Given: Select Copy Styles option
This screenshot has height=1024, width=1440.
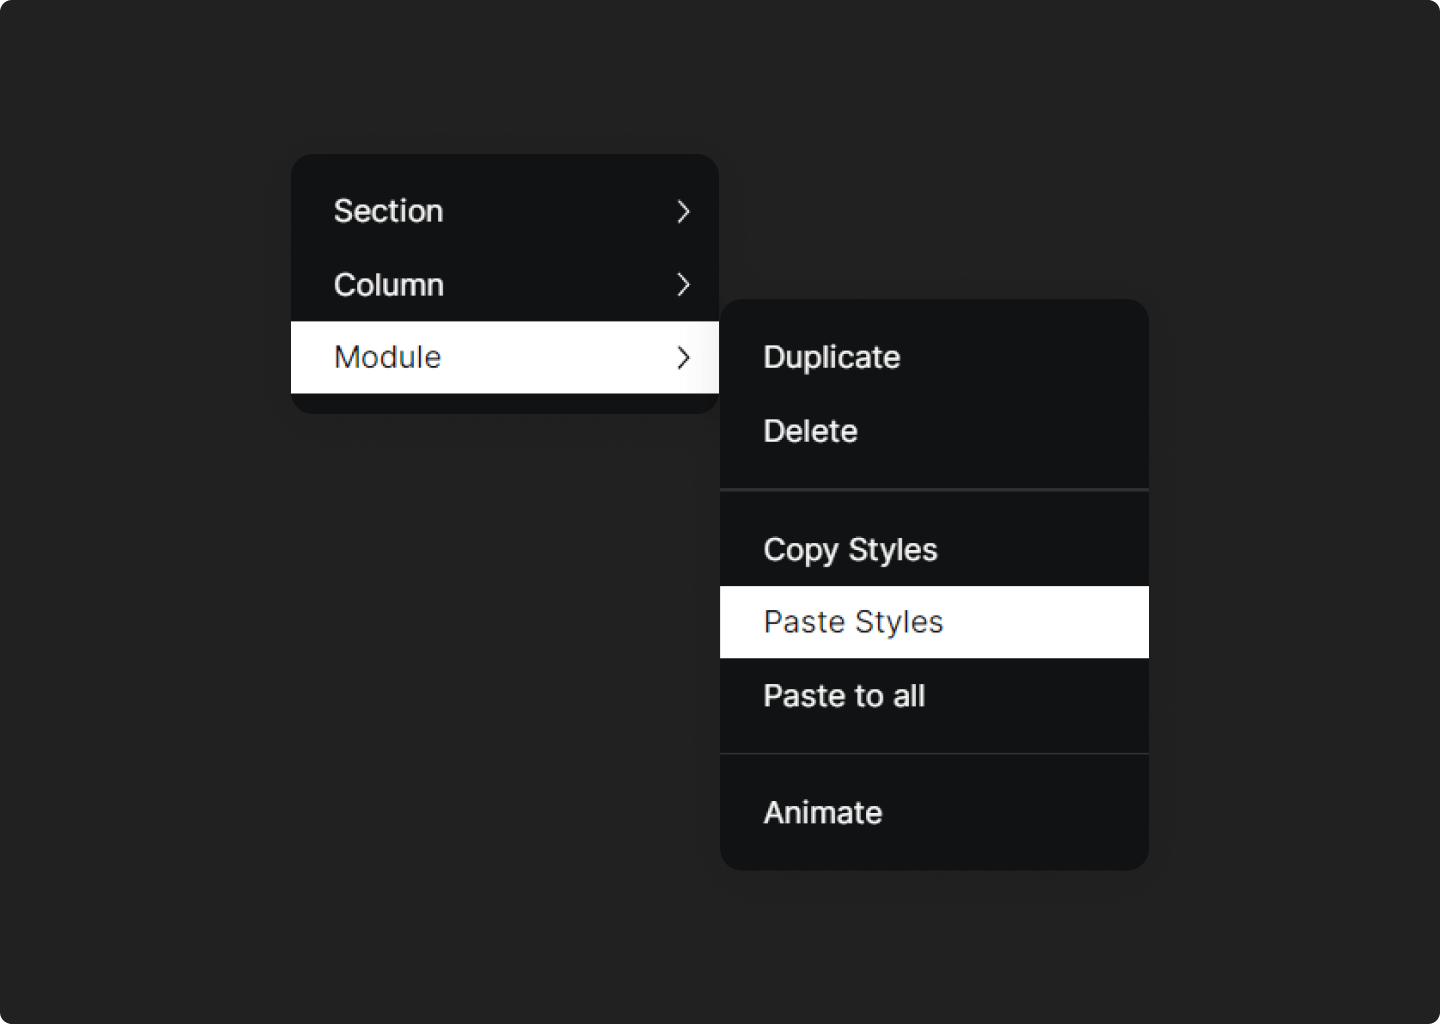Looking at the screenshot, I should [849, 549].
